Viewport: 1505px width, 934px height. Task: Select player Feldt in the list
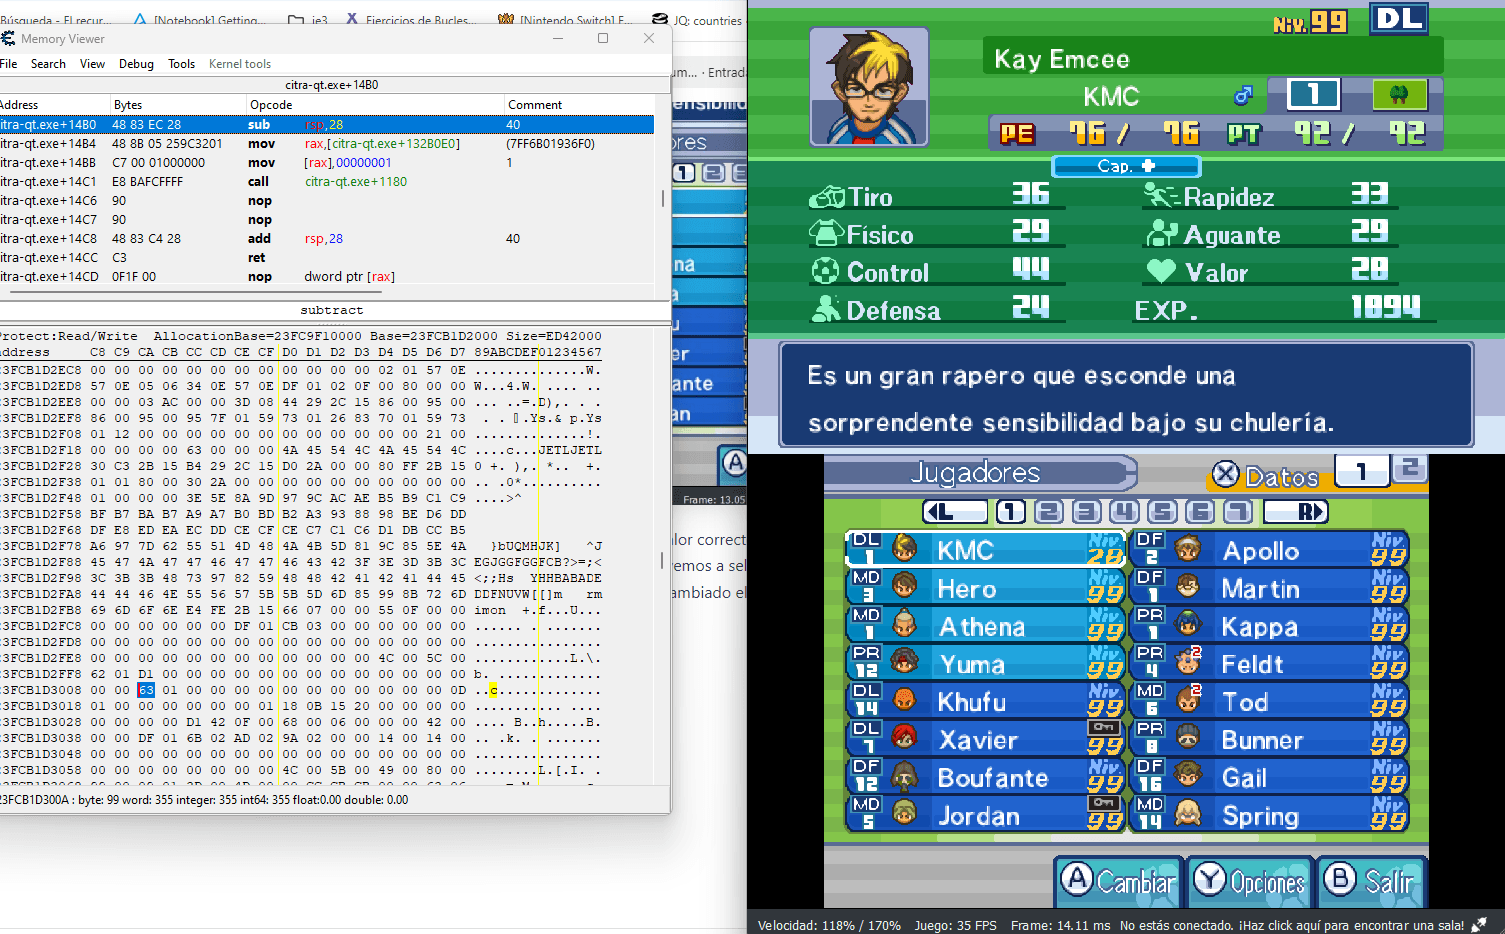point(1270,664)
